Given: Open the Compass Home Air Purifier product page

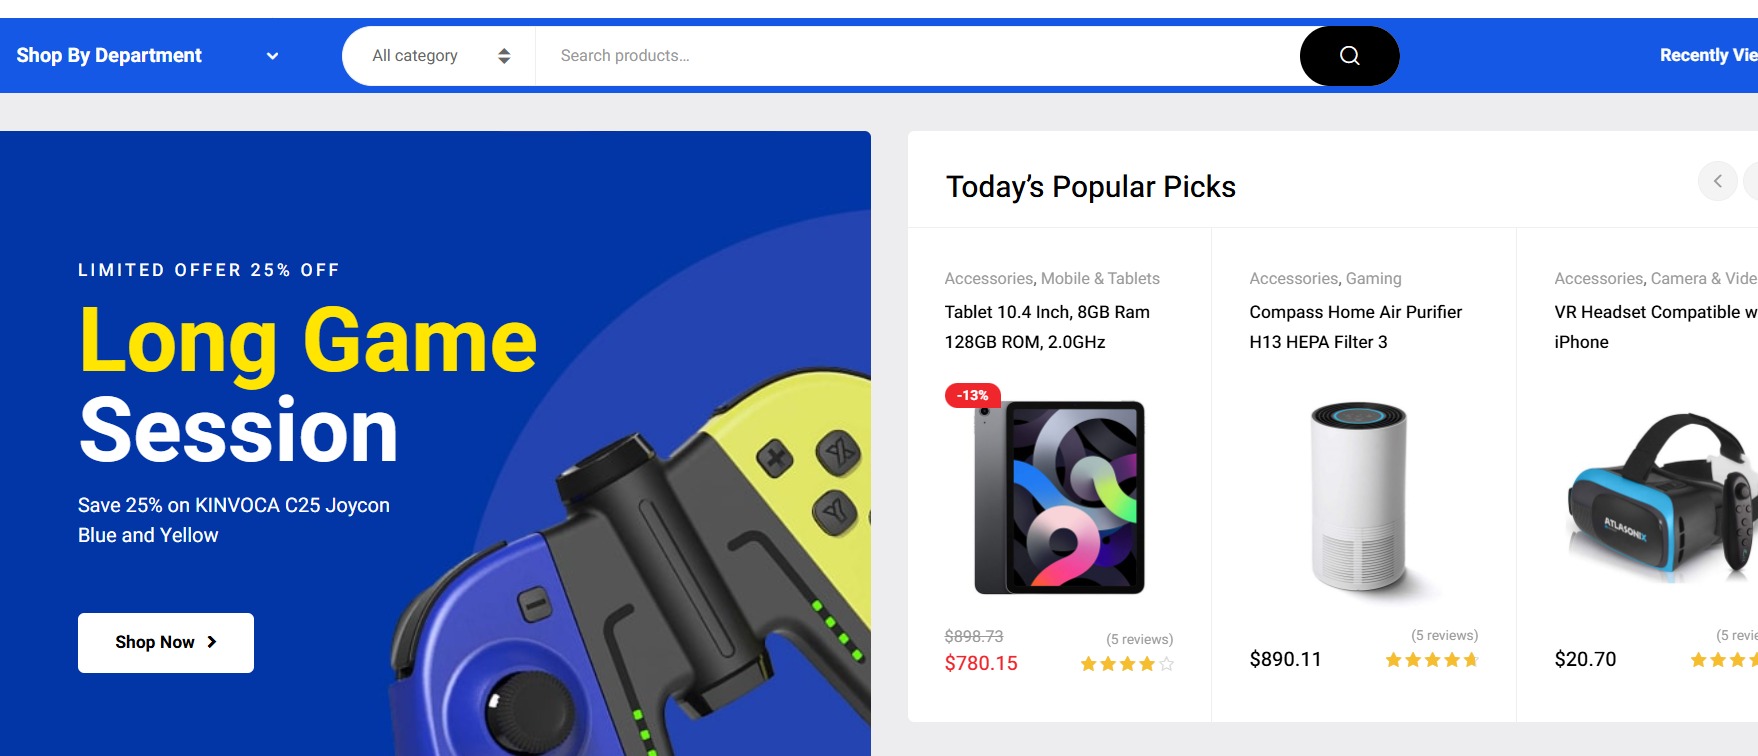Looking at the screenshot, I should (x=1355, y=326).
